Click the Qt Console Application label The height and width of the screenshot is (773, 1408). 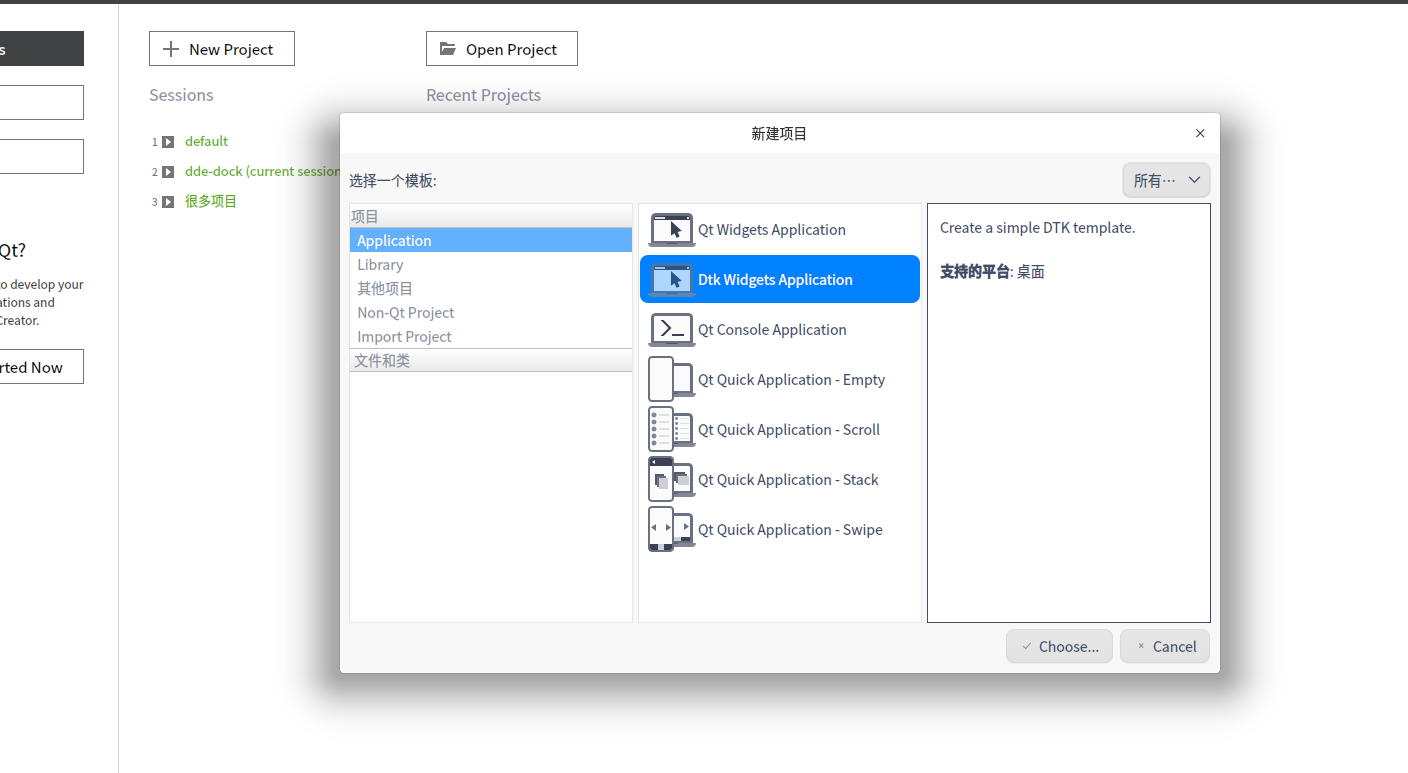(x=772, y=330)
